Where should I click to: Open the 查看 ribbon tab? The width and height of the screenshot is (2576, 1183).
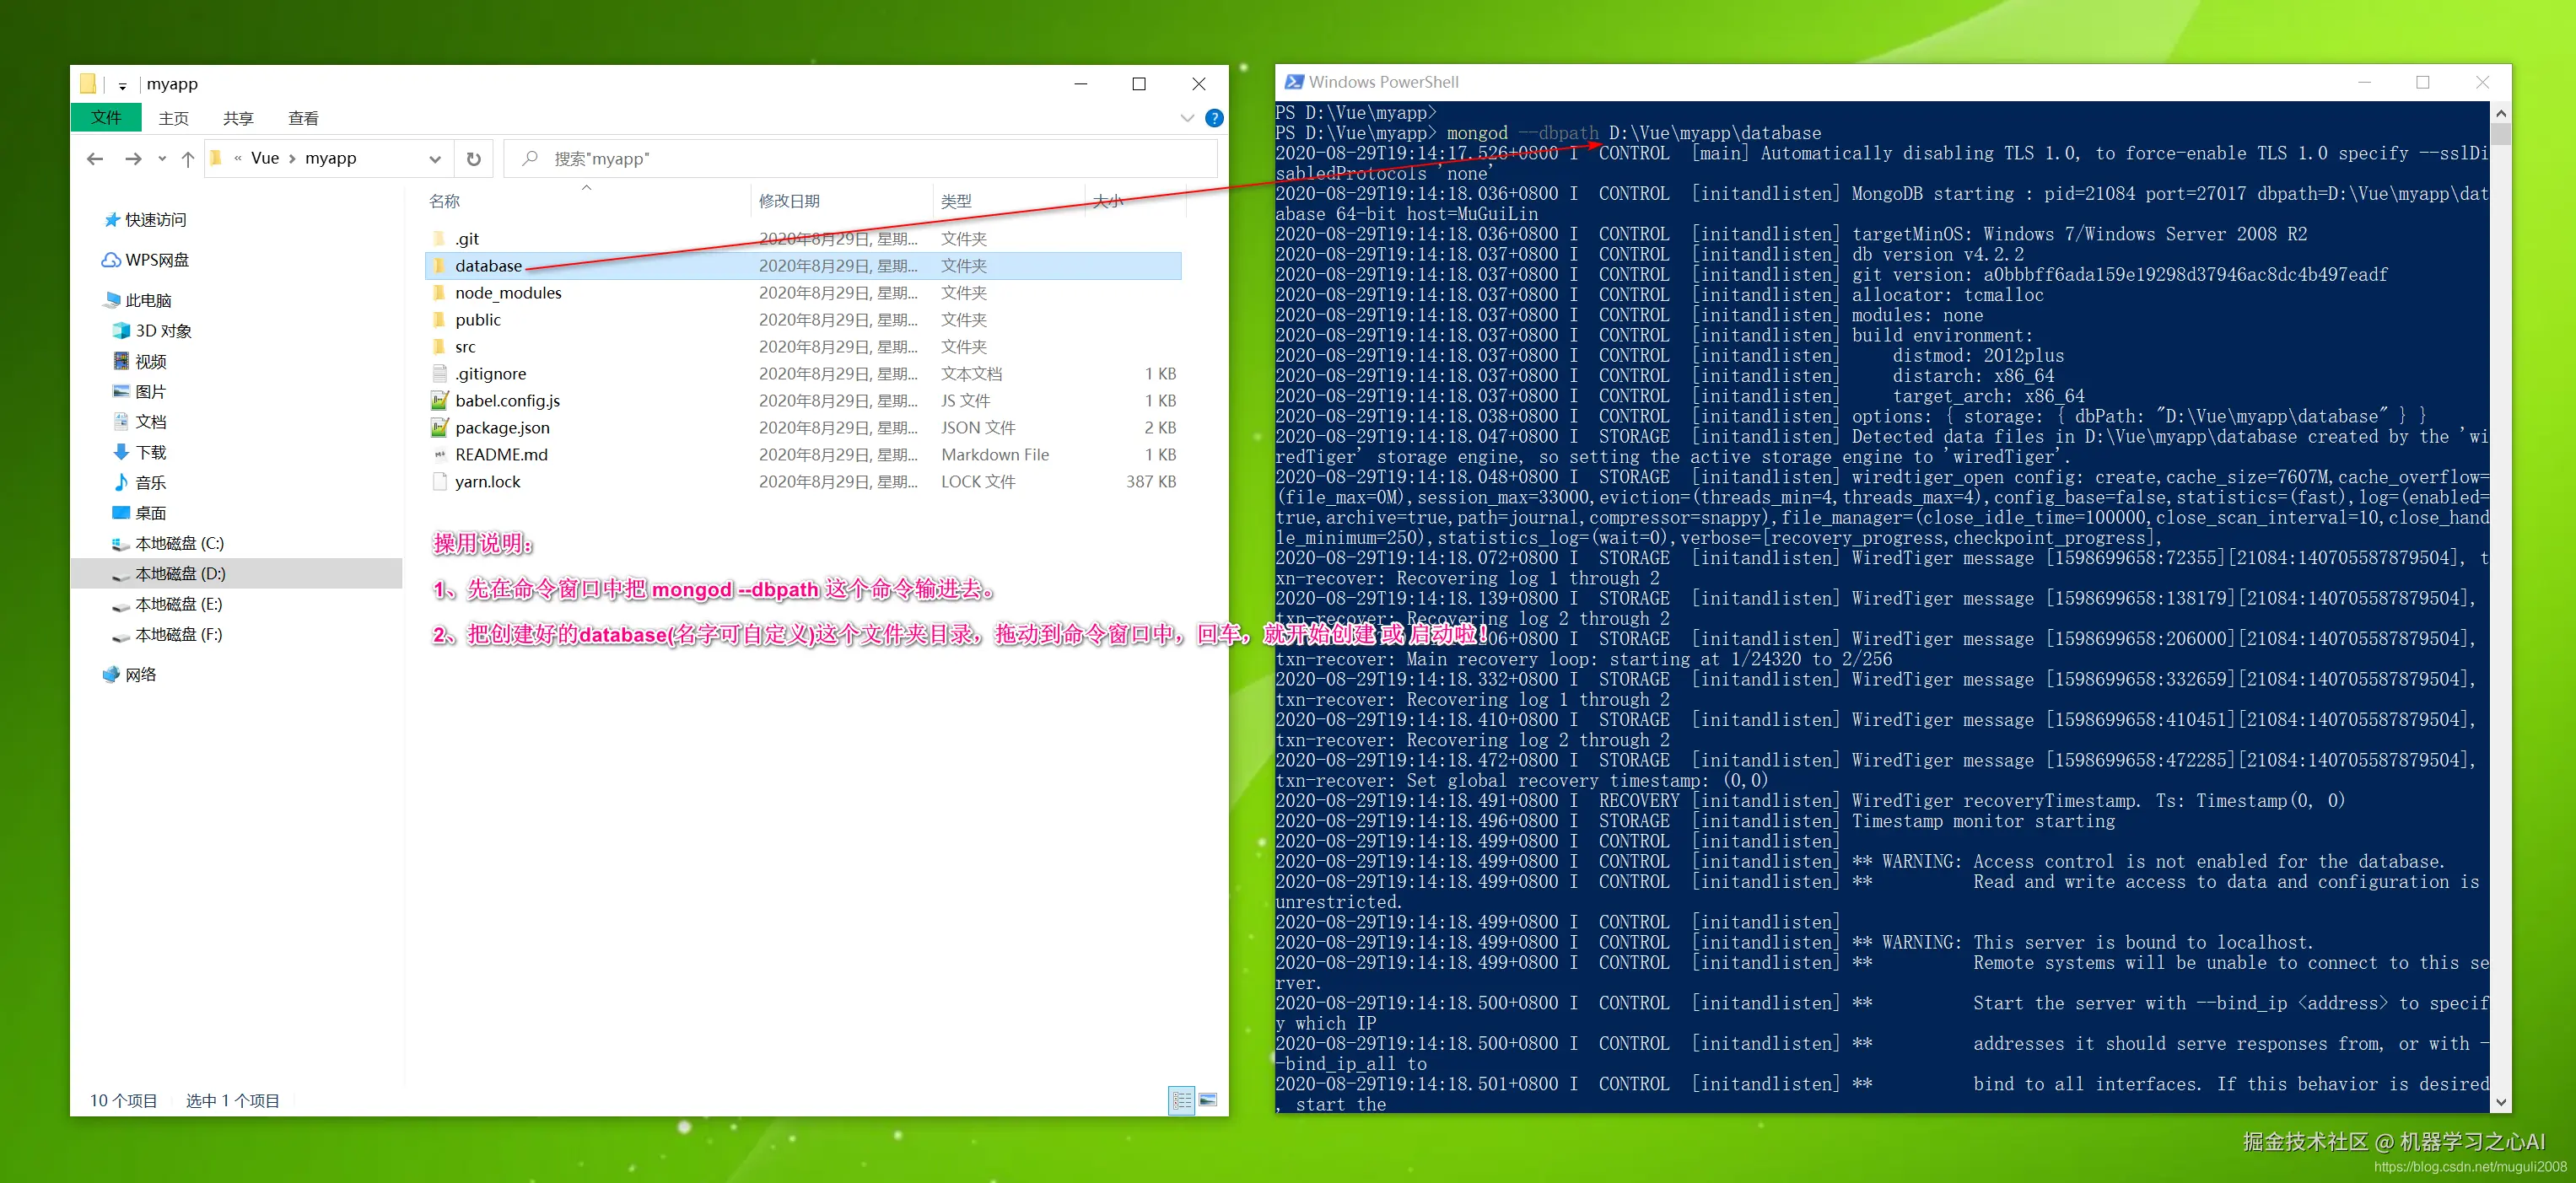pos(303,118)
